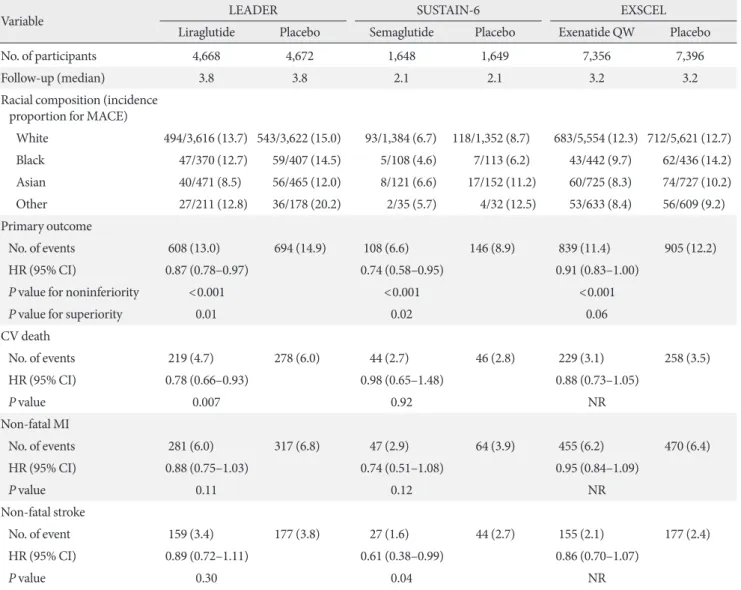The width and height of the screenshot is (741, 590).
Task: Click the cell '40/471 (8.5)'
Action: pos(210,182)
